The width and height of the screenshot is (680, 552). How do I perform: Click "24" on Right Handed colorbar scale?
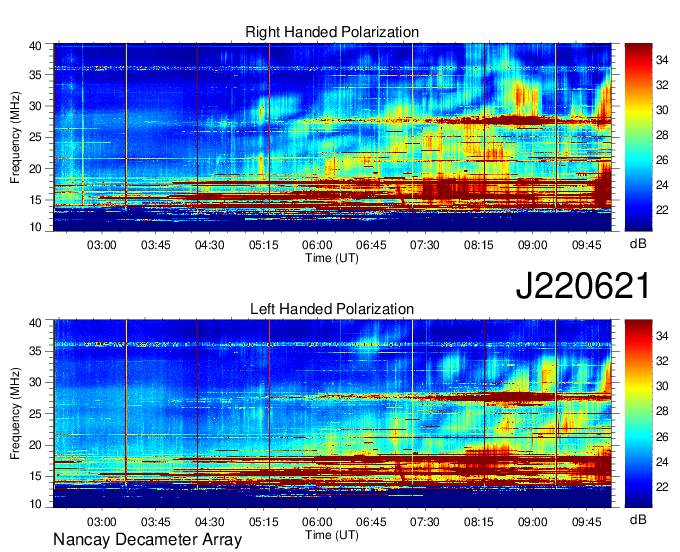[662, 185]
